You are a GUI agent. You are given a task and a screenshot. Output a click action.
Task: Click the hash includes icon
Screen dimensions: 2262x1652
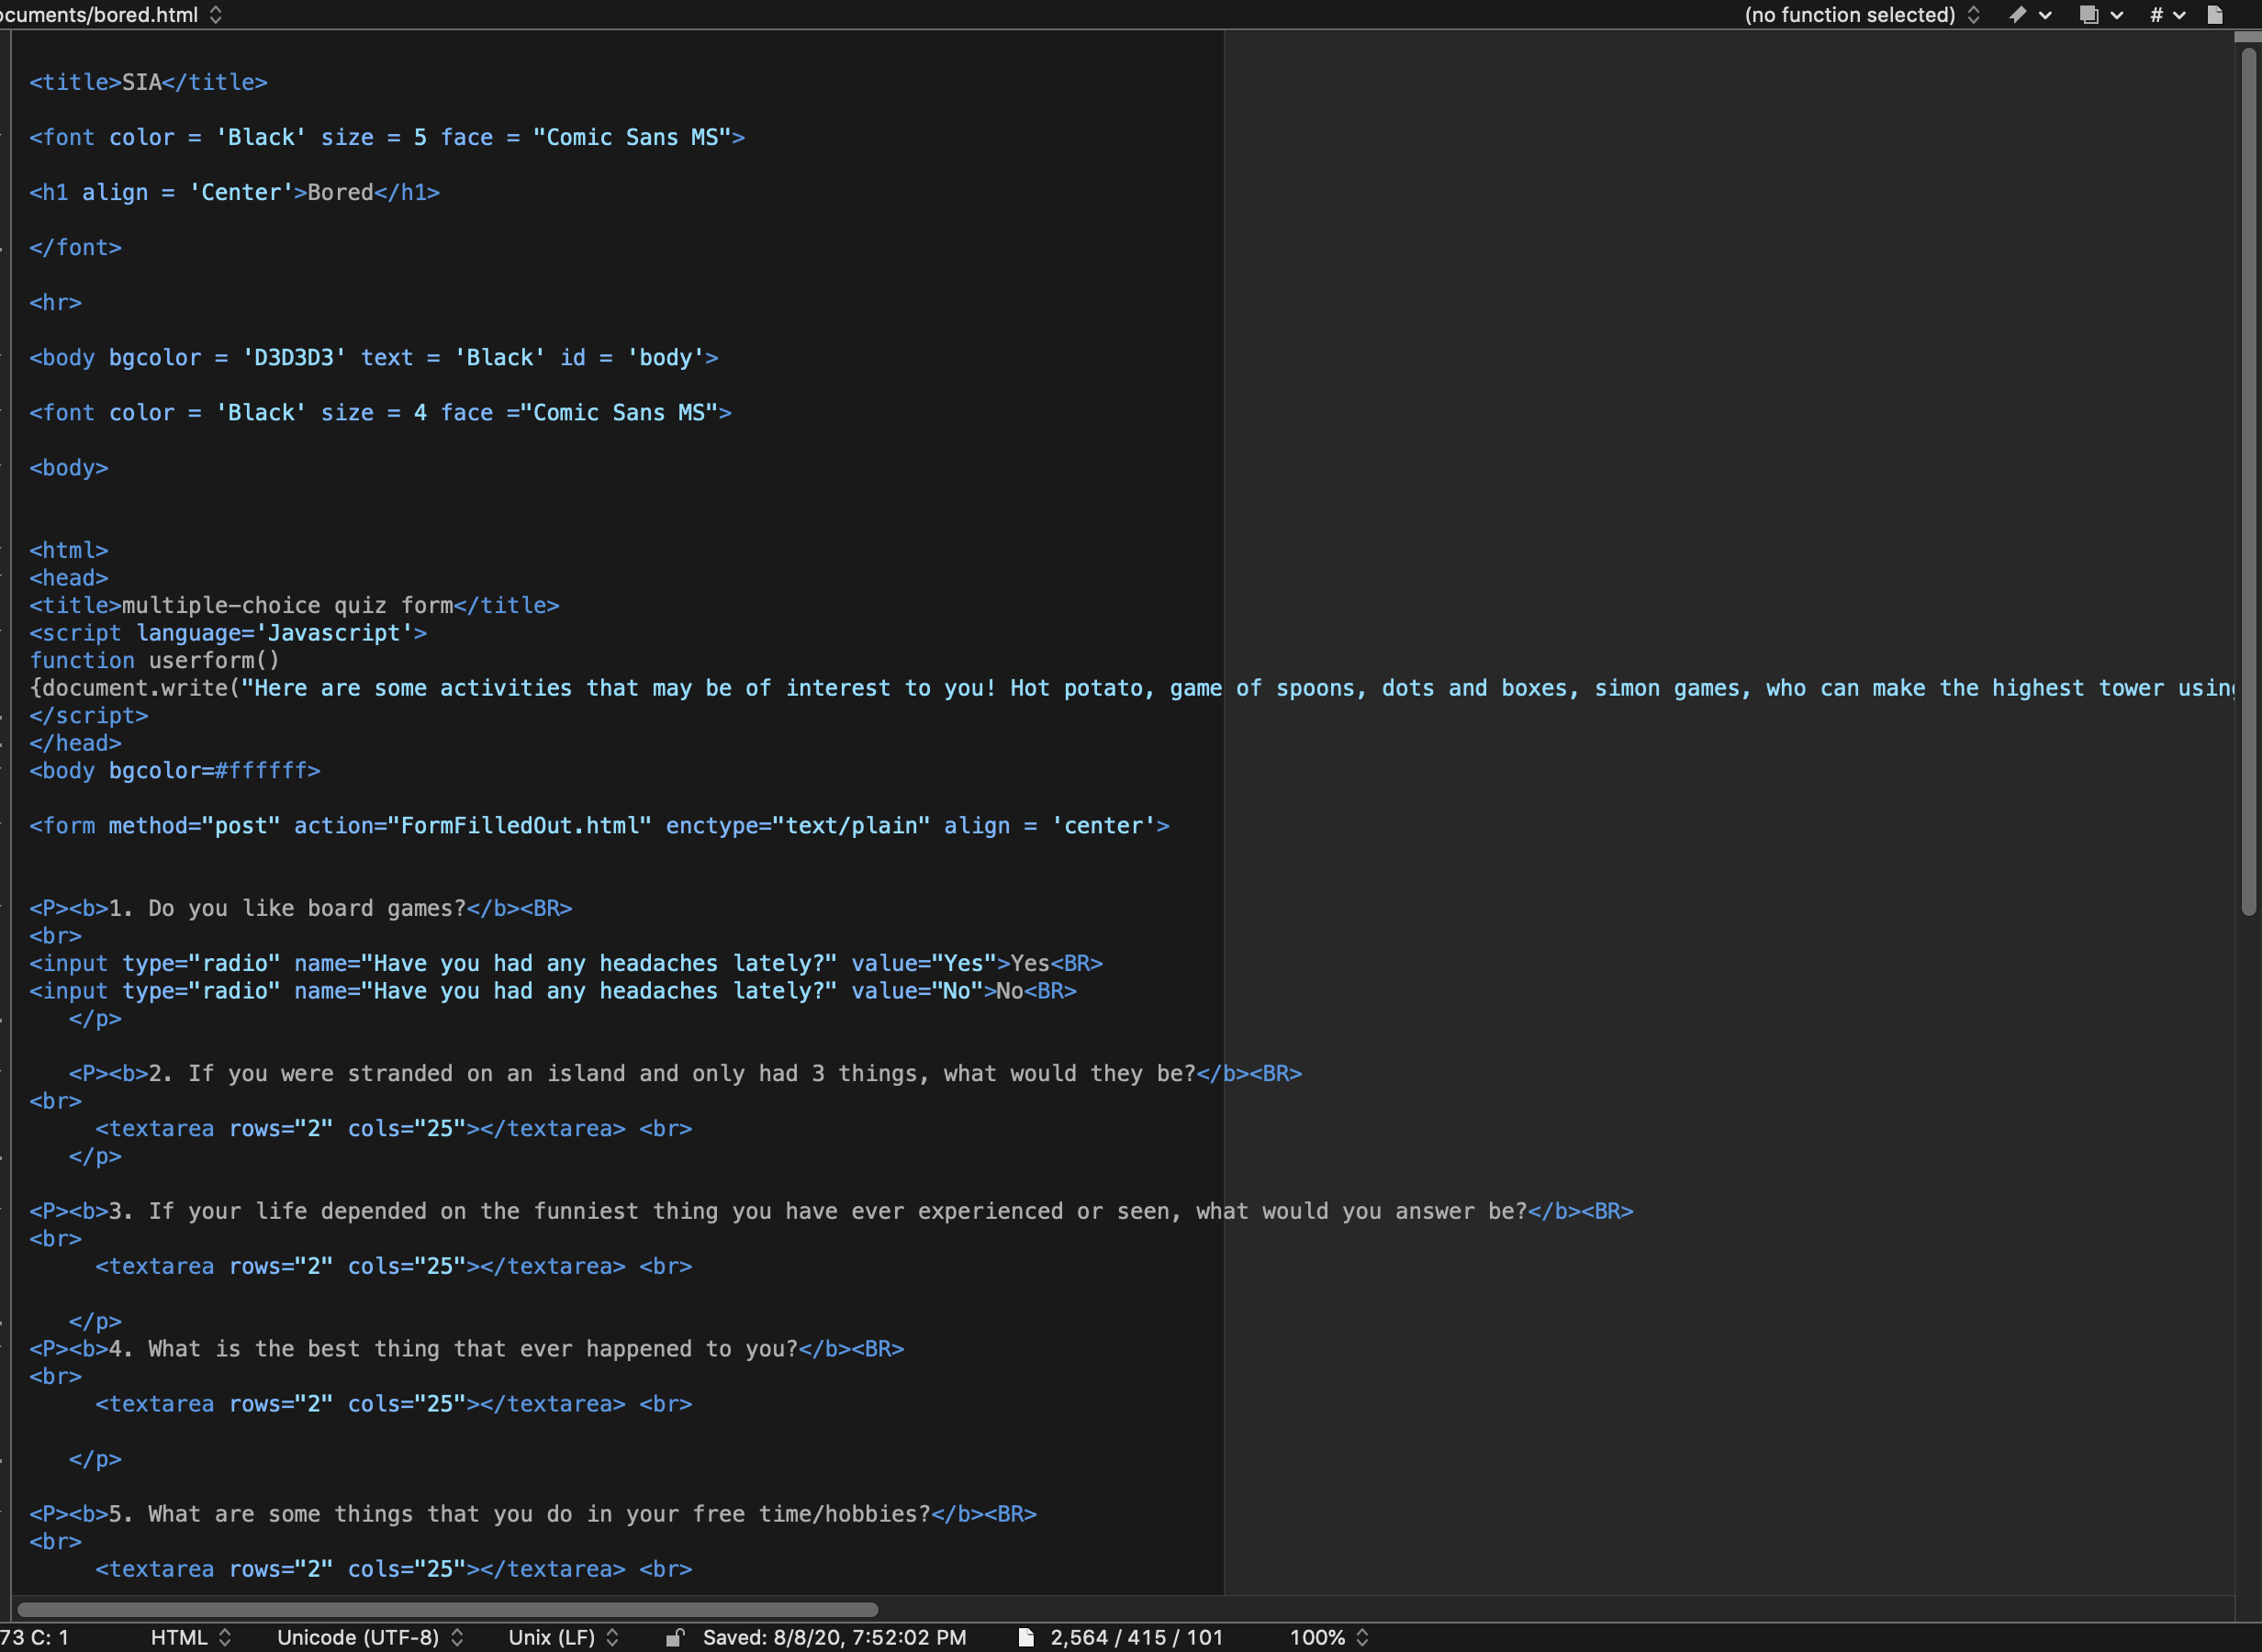[2156, 14]
